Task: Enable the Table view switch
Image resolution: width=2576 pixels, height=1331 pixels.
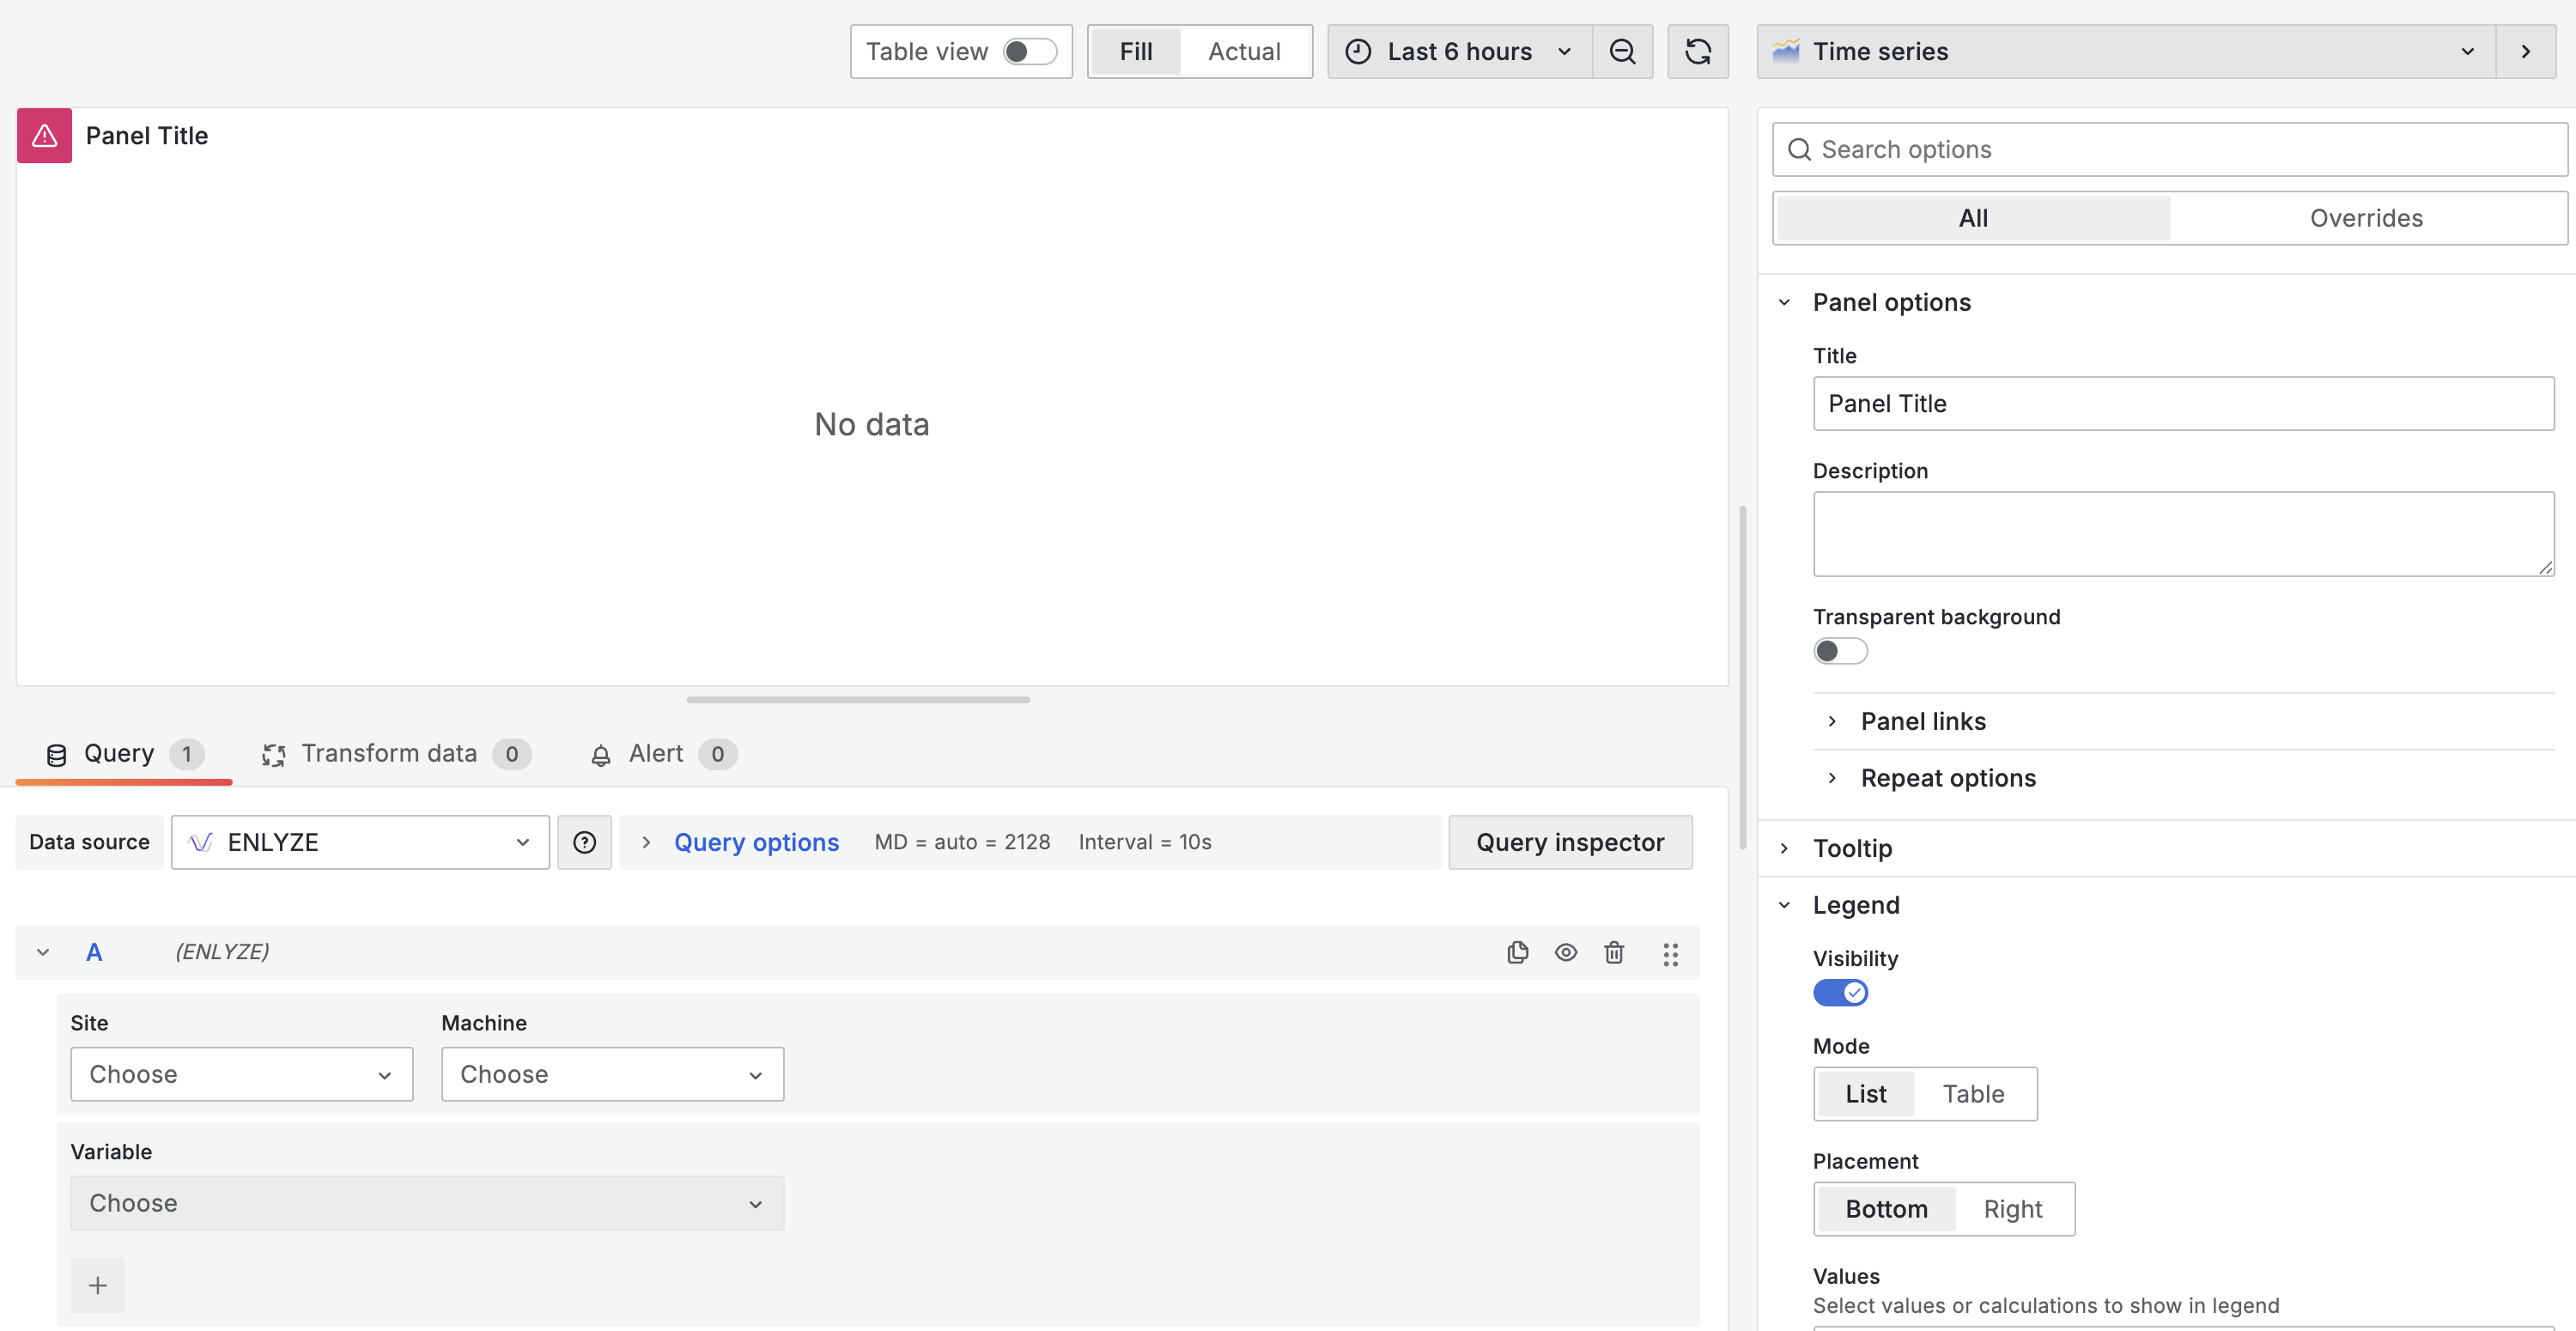Action: (1029, 52)
